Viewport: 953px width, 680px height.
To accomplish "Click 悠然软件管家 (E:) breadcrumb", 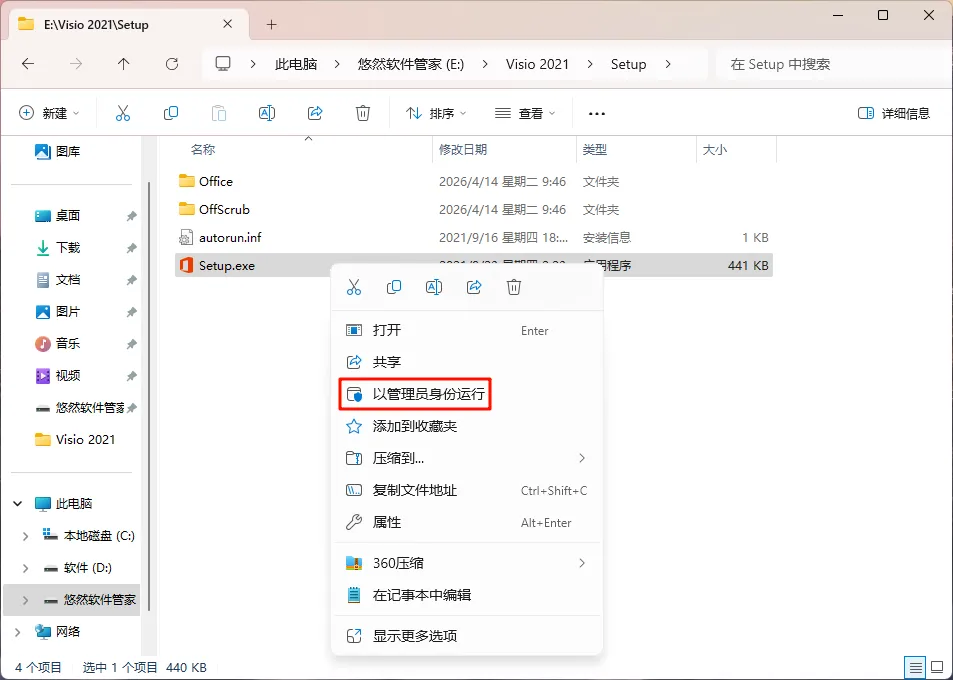I will point(411,64).
